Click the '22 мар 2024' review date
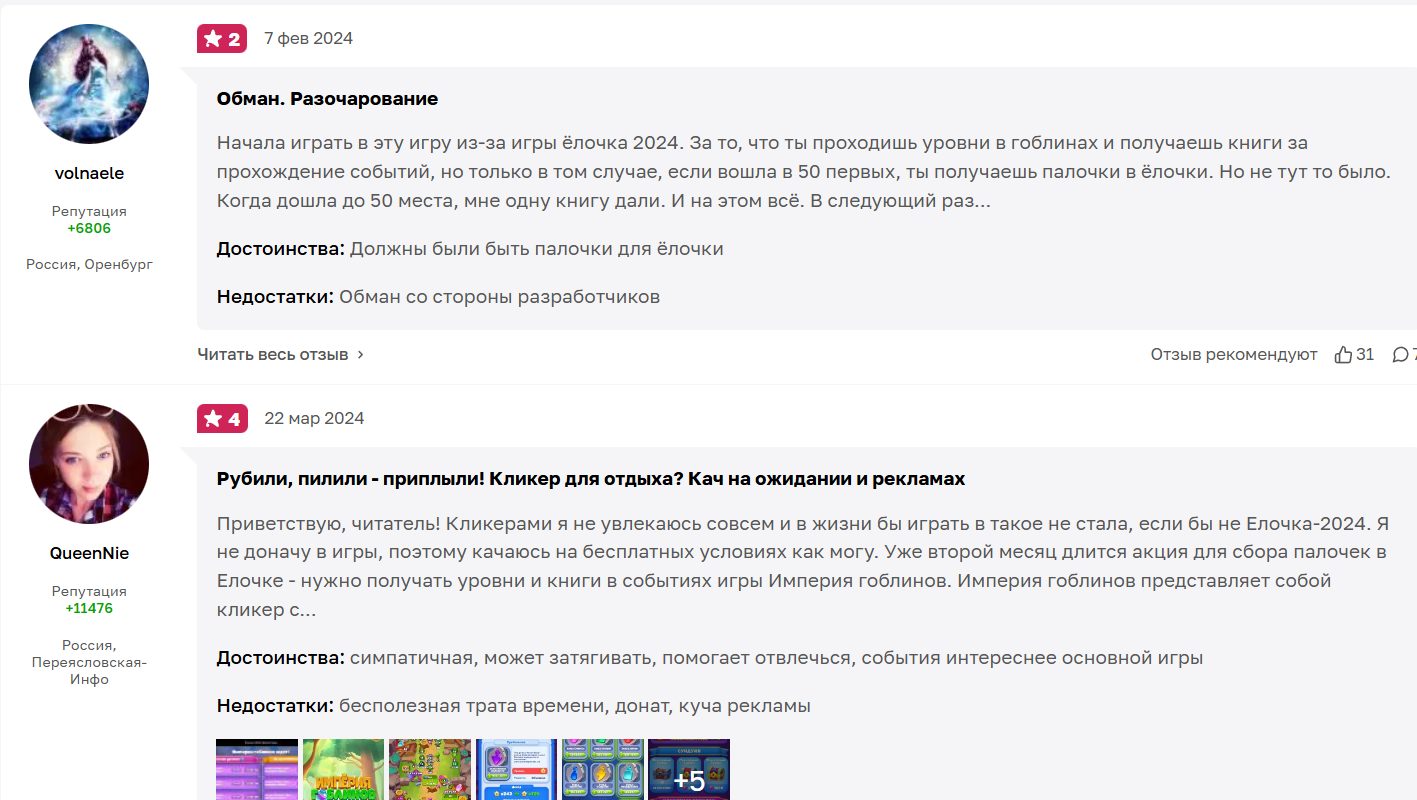The width and height of the screenshot is (1417, 800). click(314, 419)
